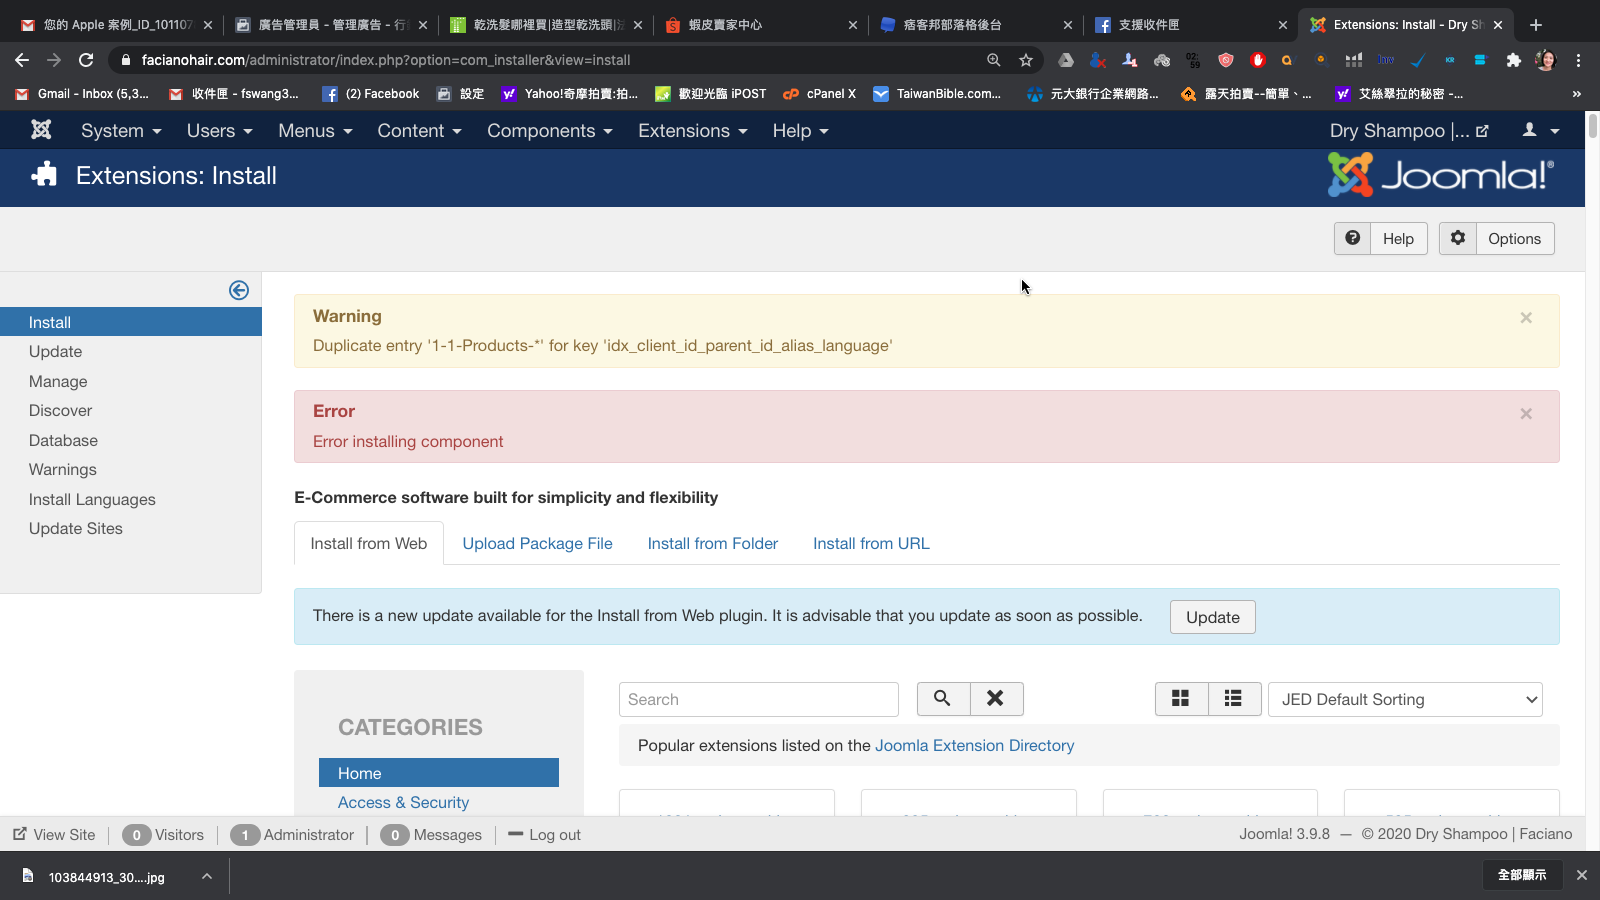The image size is (1600, 900).
Task: Switch to the Install from Folder tab
Action: 713,543
